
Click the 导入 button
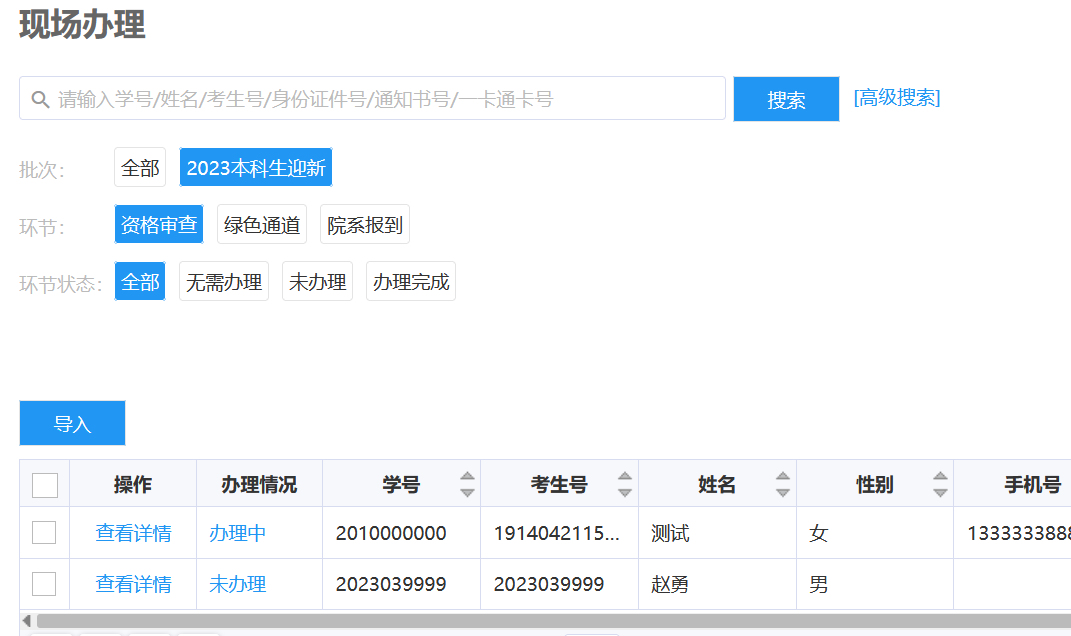(x=72, y=424)
